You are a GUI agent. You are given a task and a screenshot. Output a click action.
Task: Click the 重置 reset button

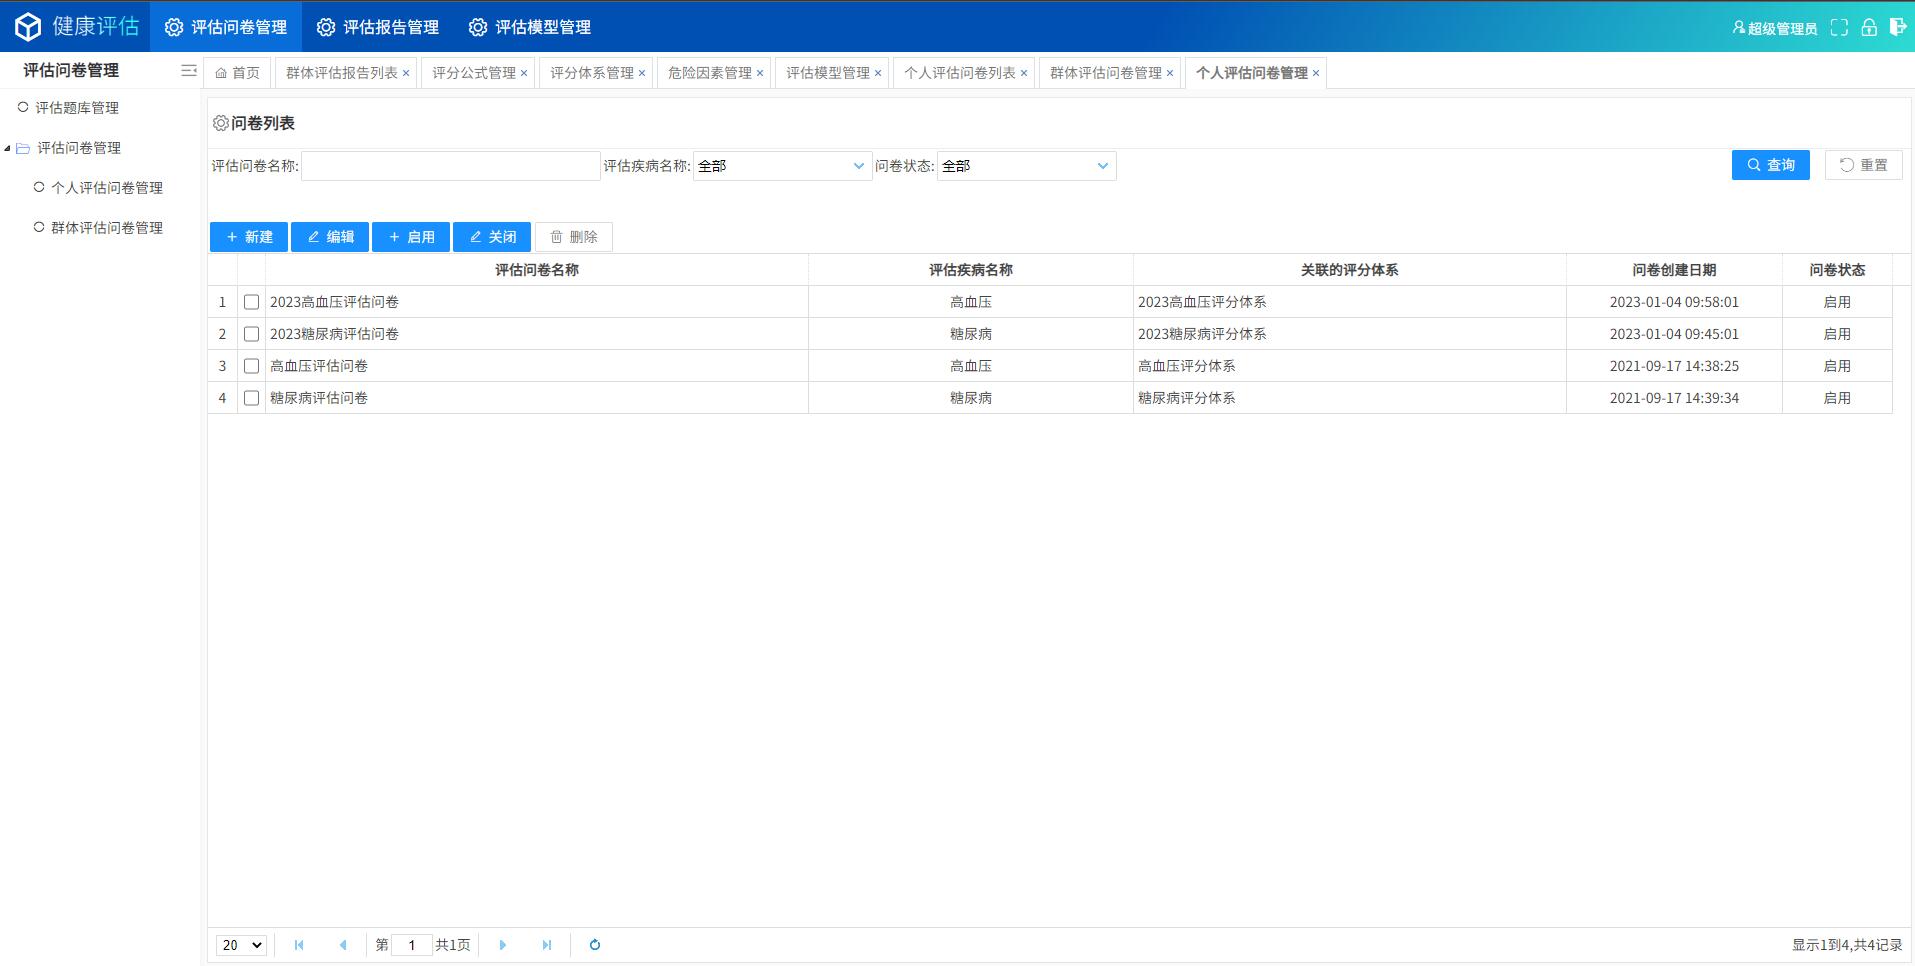point(1864,165)
